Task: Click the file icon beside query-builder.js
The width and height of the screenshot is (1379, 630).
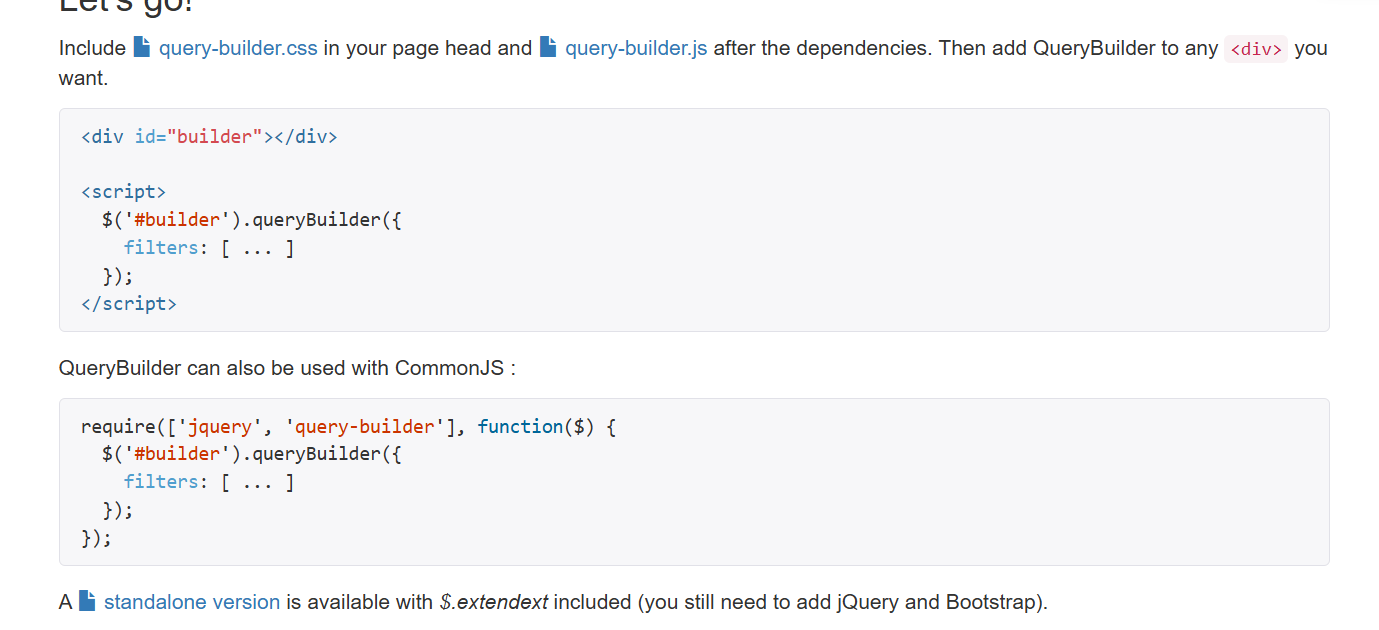Action: (548, 47)
